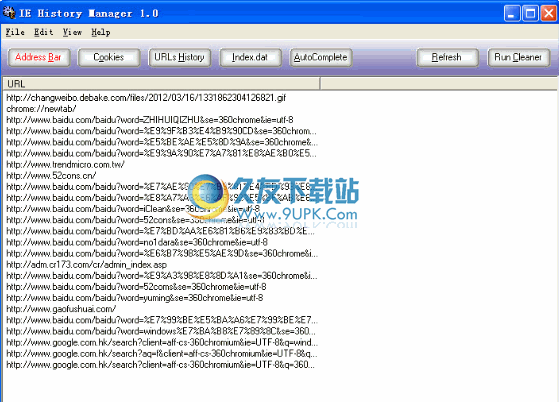Screen dimensions: 559x402
Task: Select the baidu word=%E5%BE%AE row
Action: click(x=162, y=142)
